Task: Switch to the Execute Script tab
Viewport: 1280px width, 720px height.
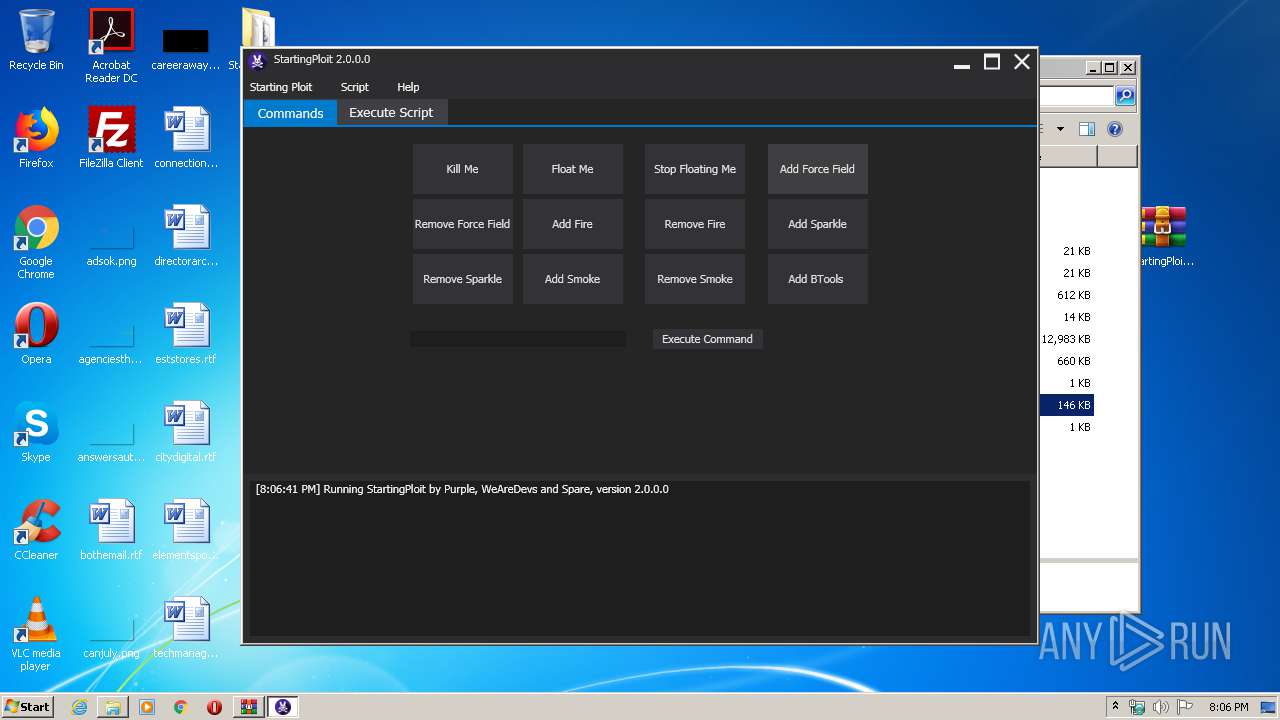Action: 391,113
